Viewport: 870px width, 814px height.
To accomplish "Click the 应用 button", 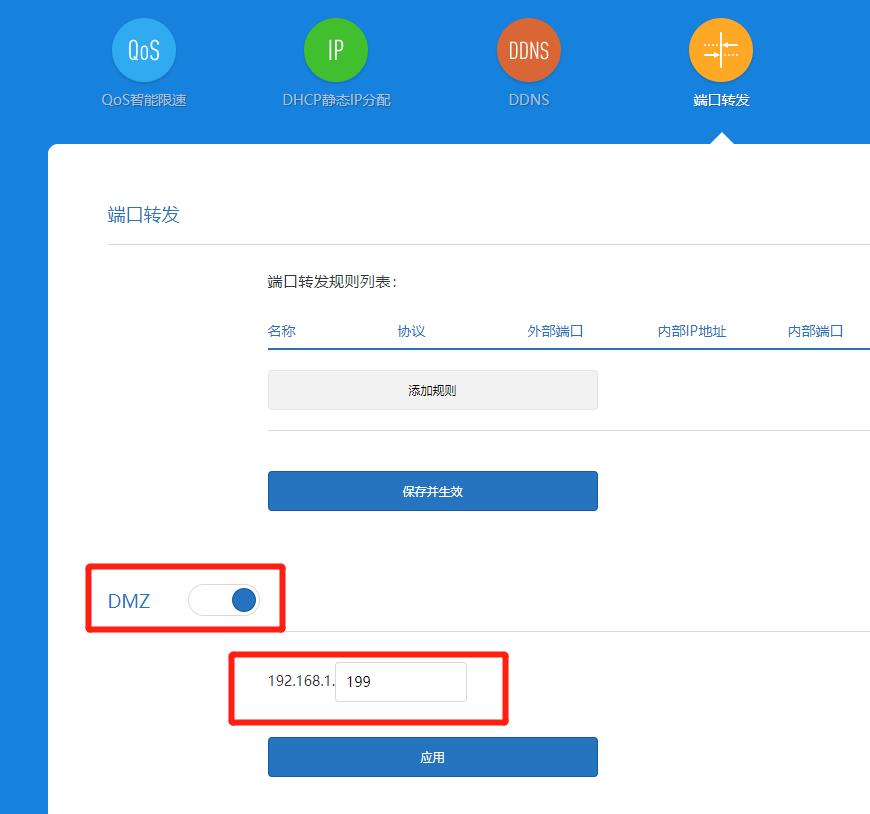I will [x=433, y=757].
